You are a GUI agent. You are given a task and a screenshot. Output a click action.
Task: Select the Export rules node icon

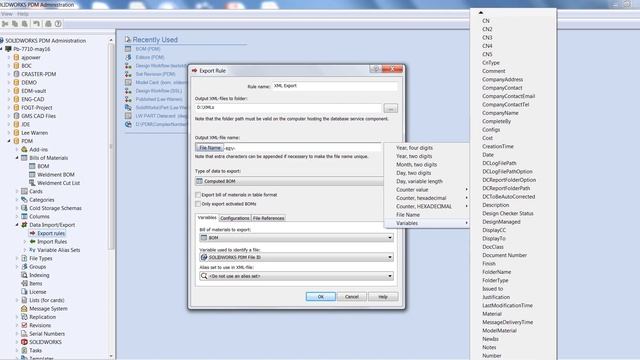click(x=32, y=233)
